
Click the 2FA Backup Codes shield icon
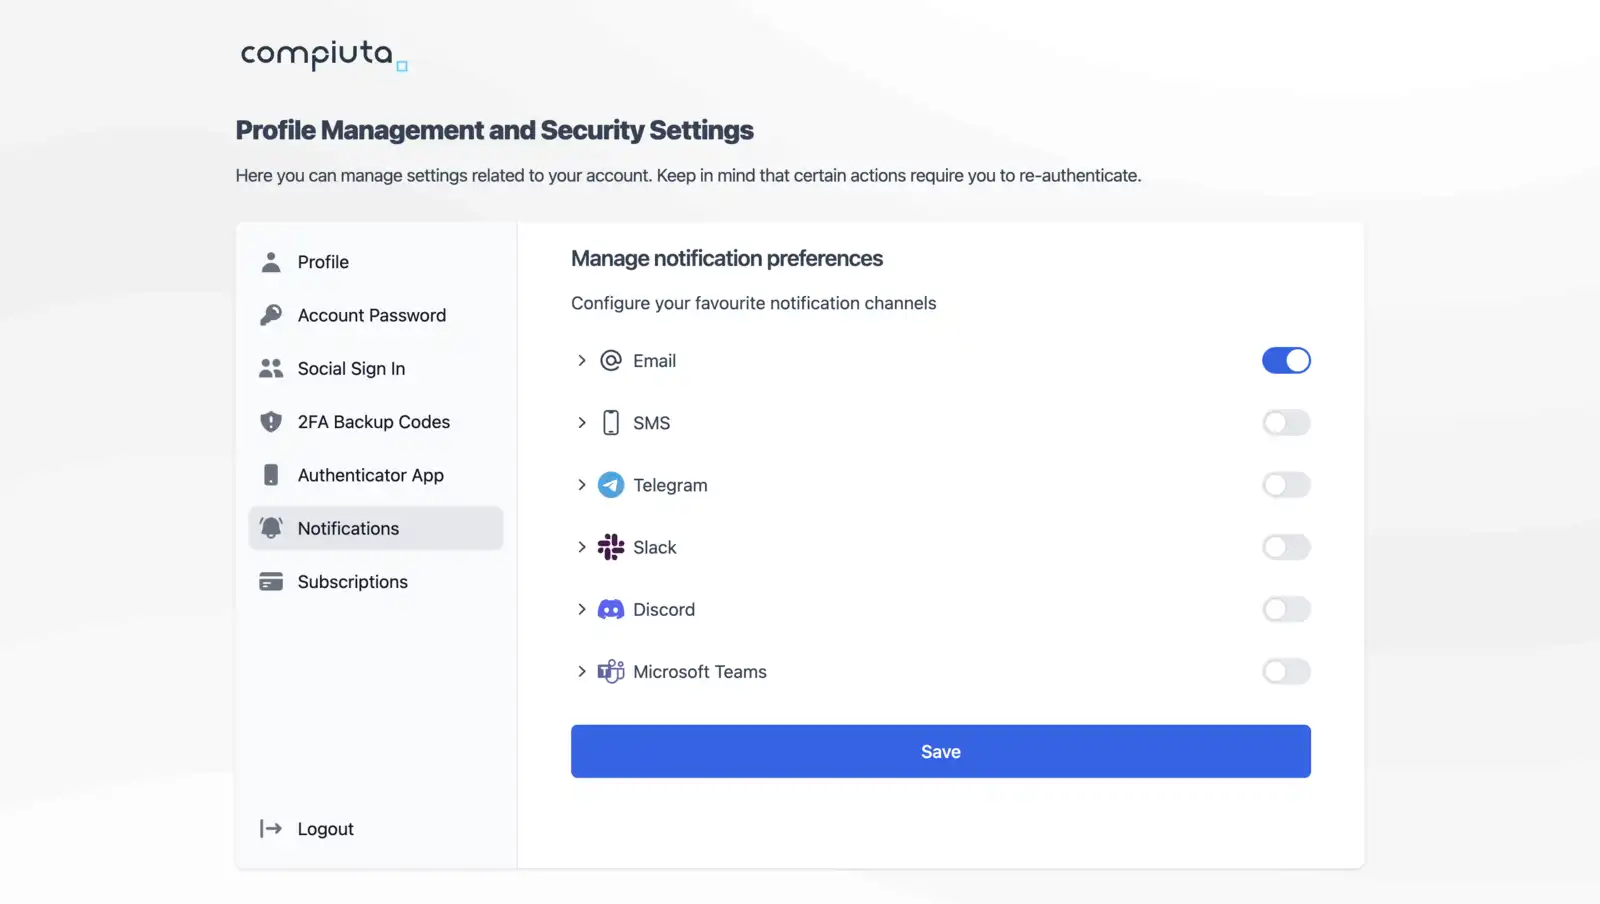coord(270,421)
